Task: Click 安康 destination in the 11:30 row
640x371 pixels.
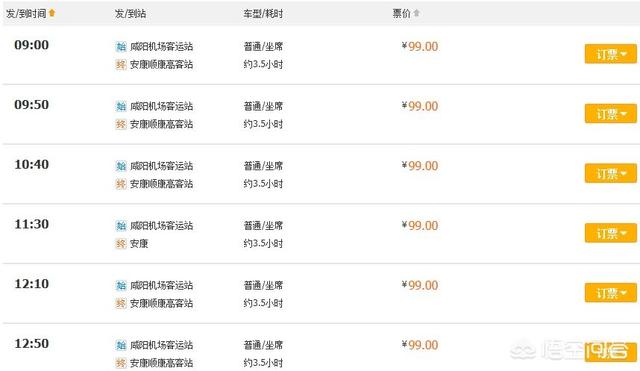Action: point(139,244)
